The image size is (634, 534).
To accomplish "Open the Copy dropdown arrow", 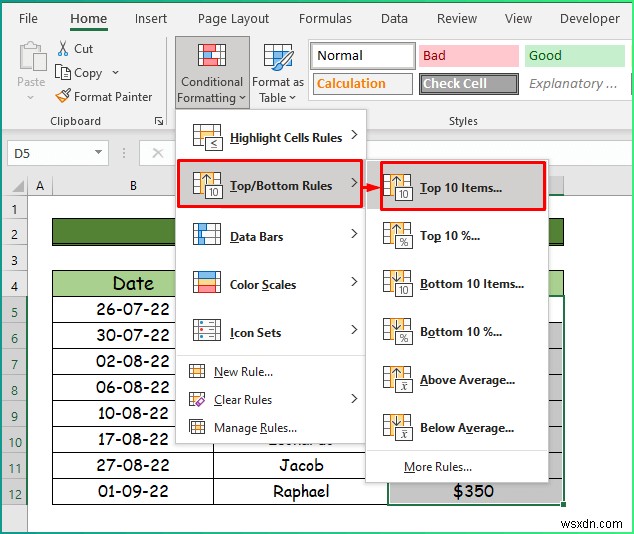I will click(115, 73).
